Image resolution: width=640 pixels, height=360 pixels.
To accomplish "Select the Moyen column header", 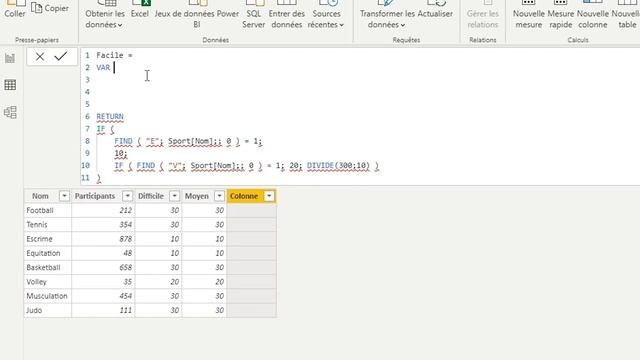I will [197, 196].
